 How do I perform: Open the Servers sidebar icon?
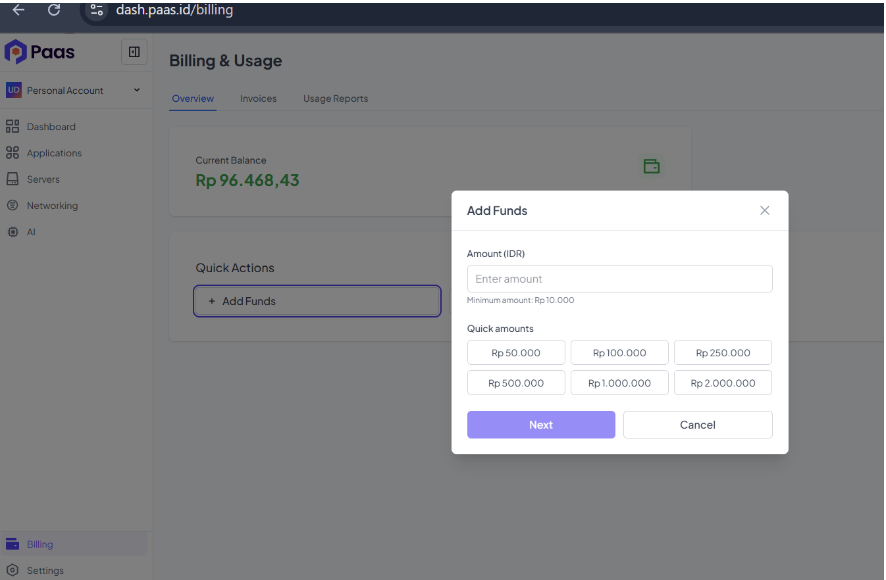click(12, 179)
